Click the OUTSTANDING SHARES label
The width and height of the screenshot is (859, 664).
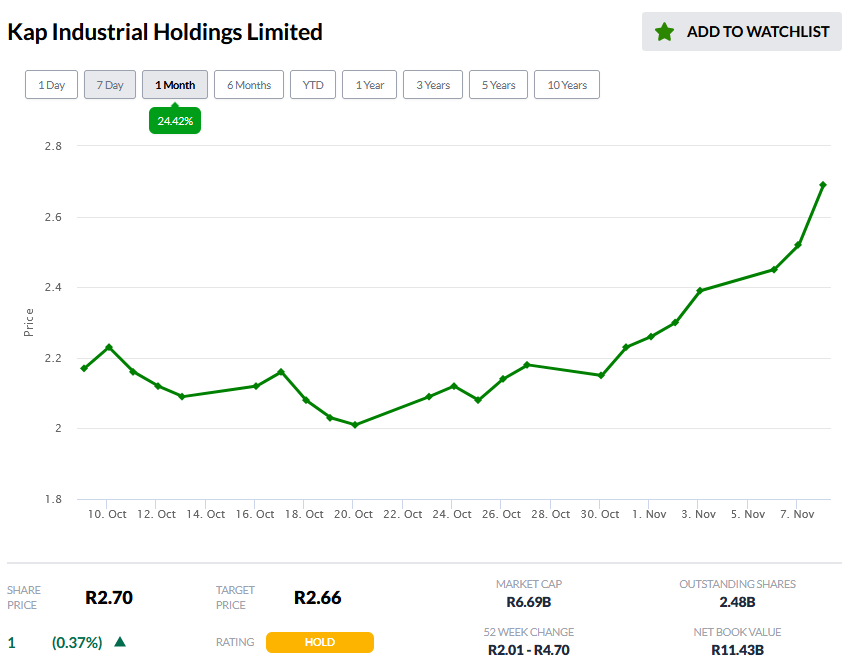coord(737,584)
